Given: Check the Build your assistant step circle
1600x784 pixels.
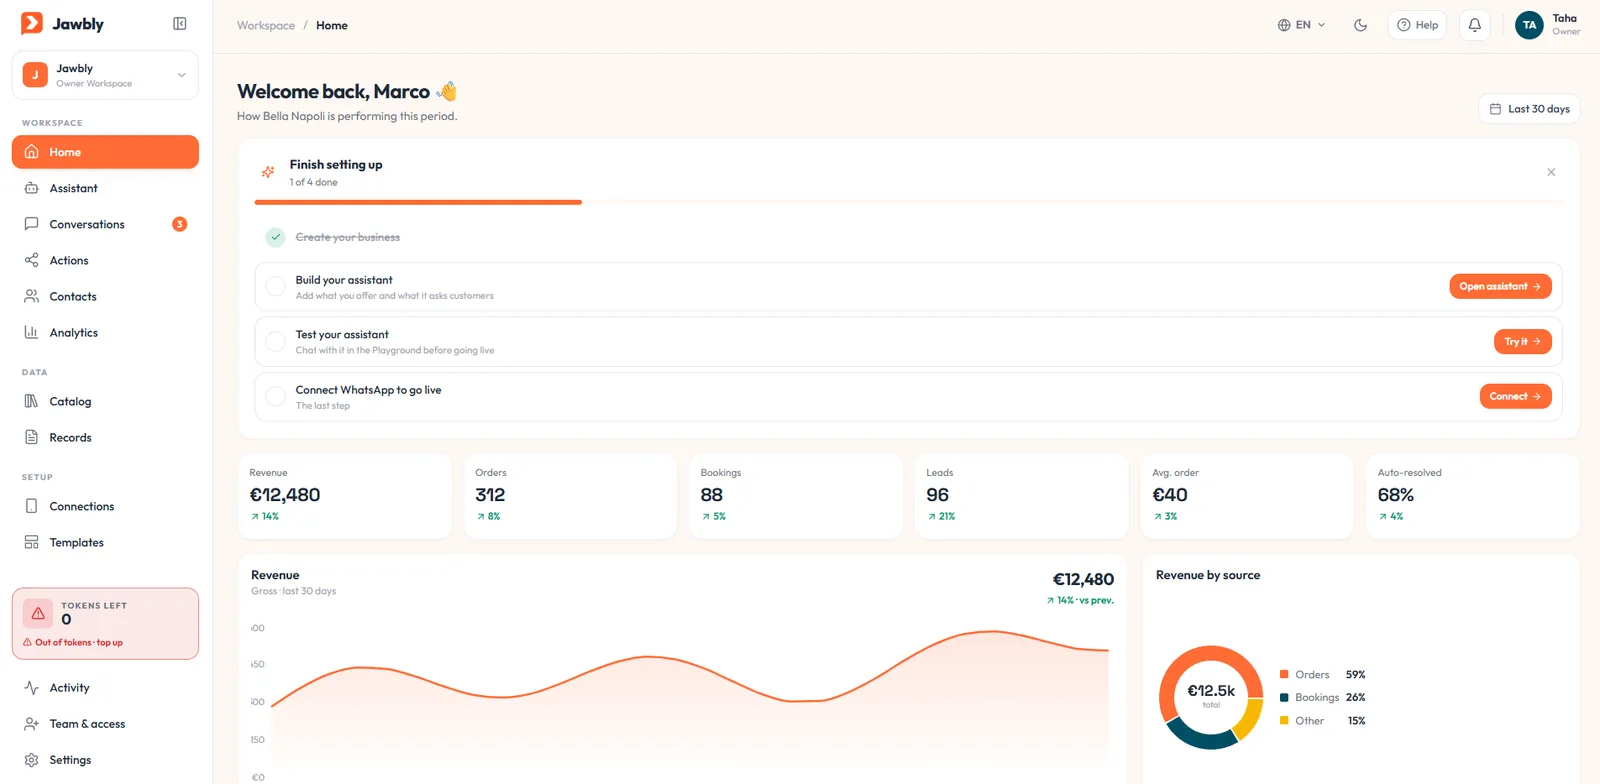Looking at the screenshot, I should click(x=276, y=287).
